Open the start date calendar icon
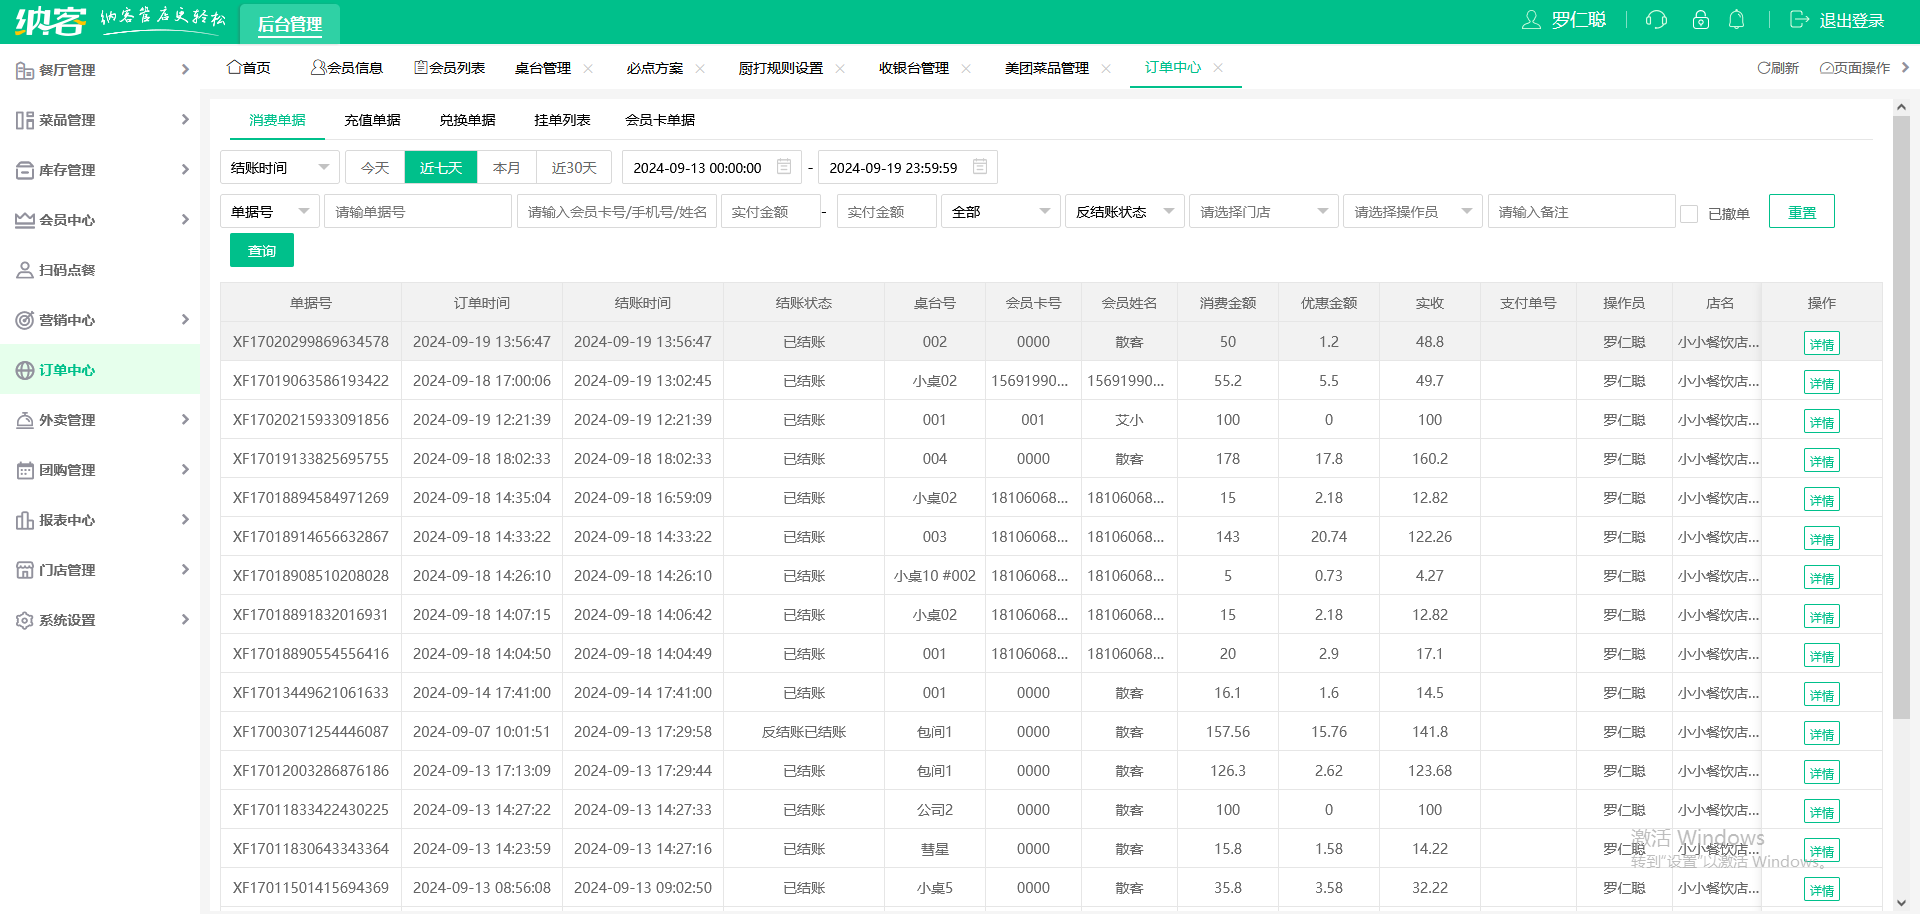The height and width of the screenshot is (914, 1920). [784, 167]
